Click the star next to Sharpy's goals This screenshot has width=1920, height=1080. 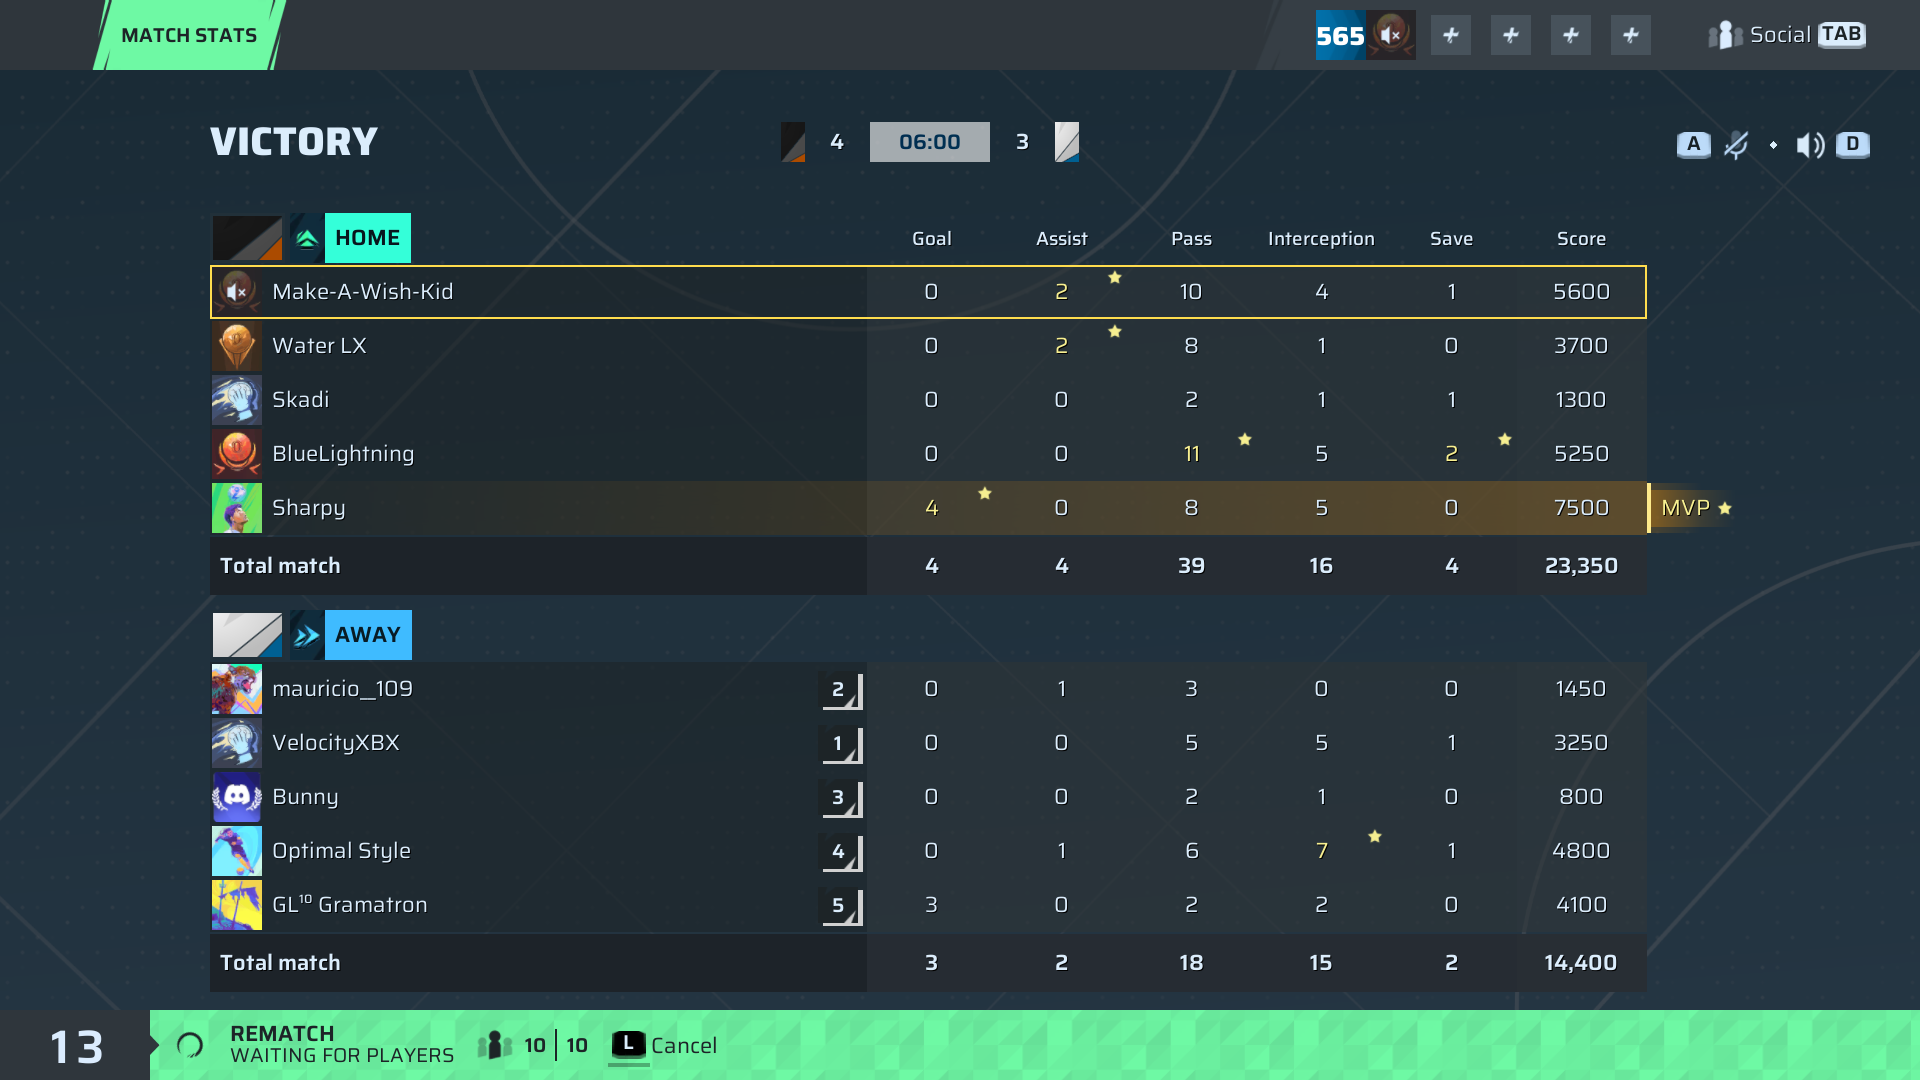click(985, 493)
